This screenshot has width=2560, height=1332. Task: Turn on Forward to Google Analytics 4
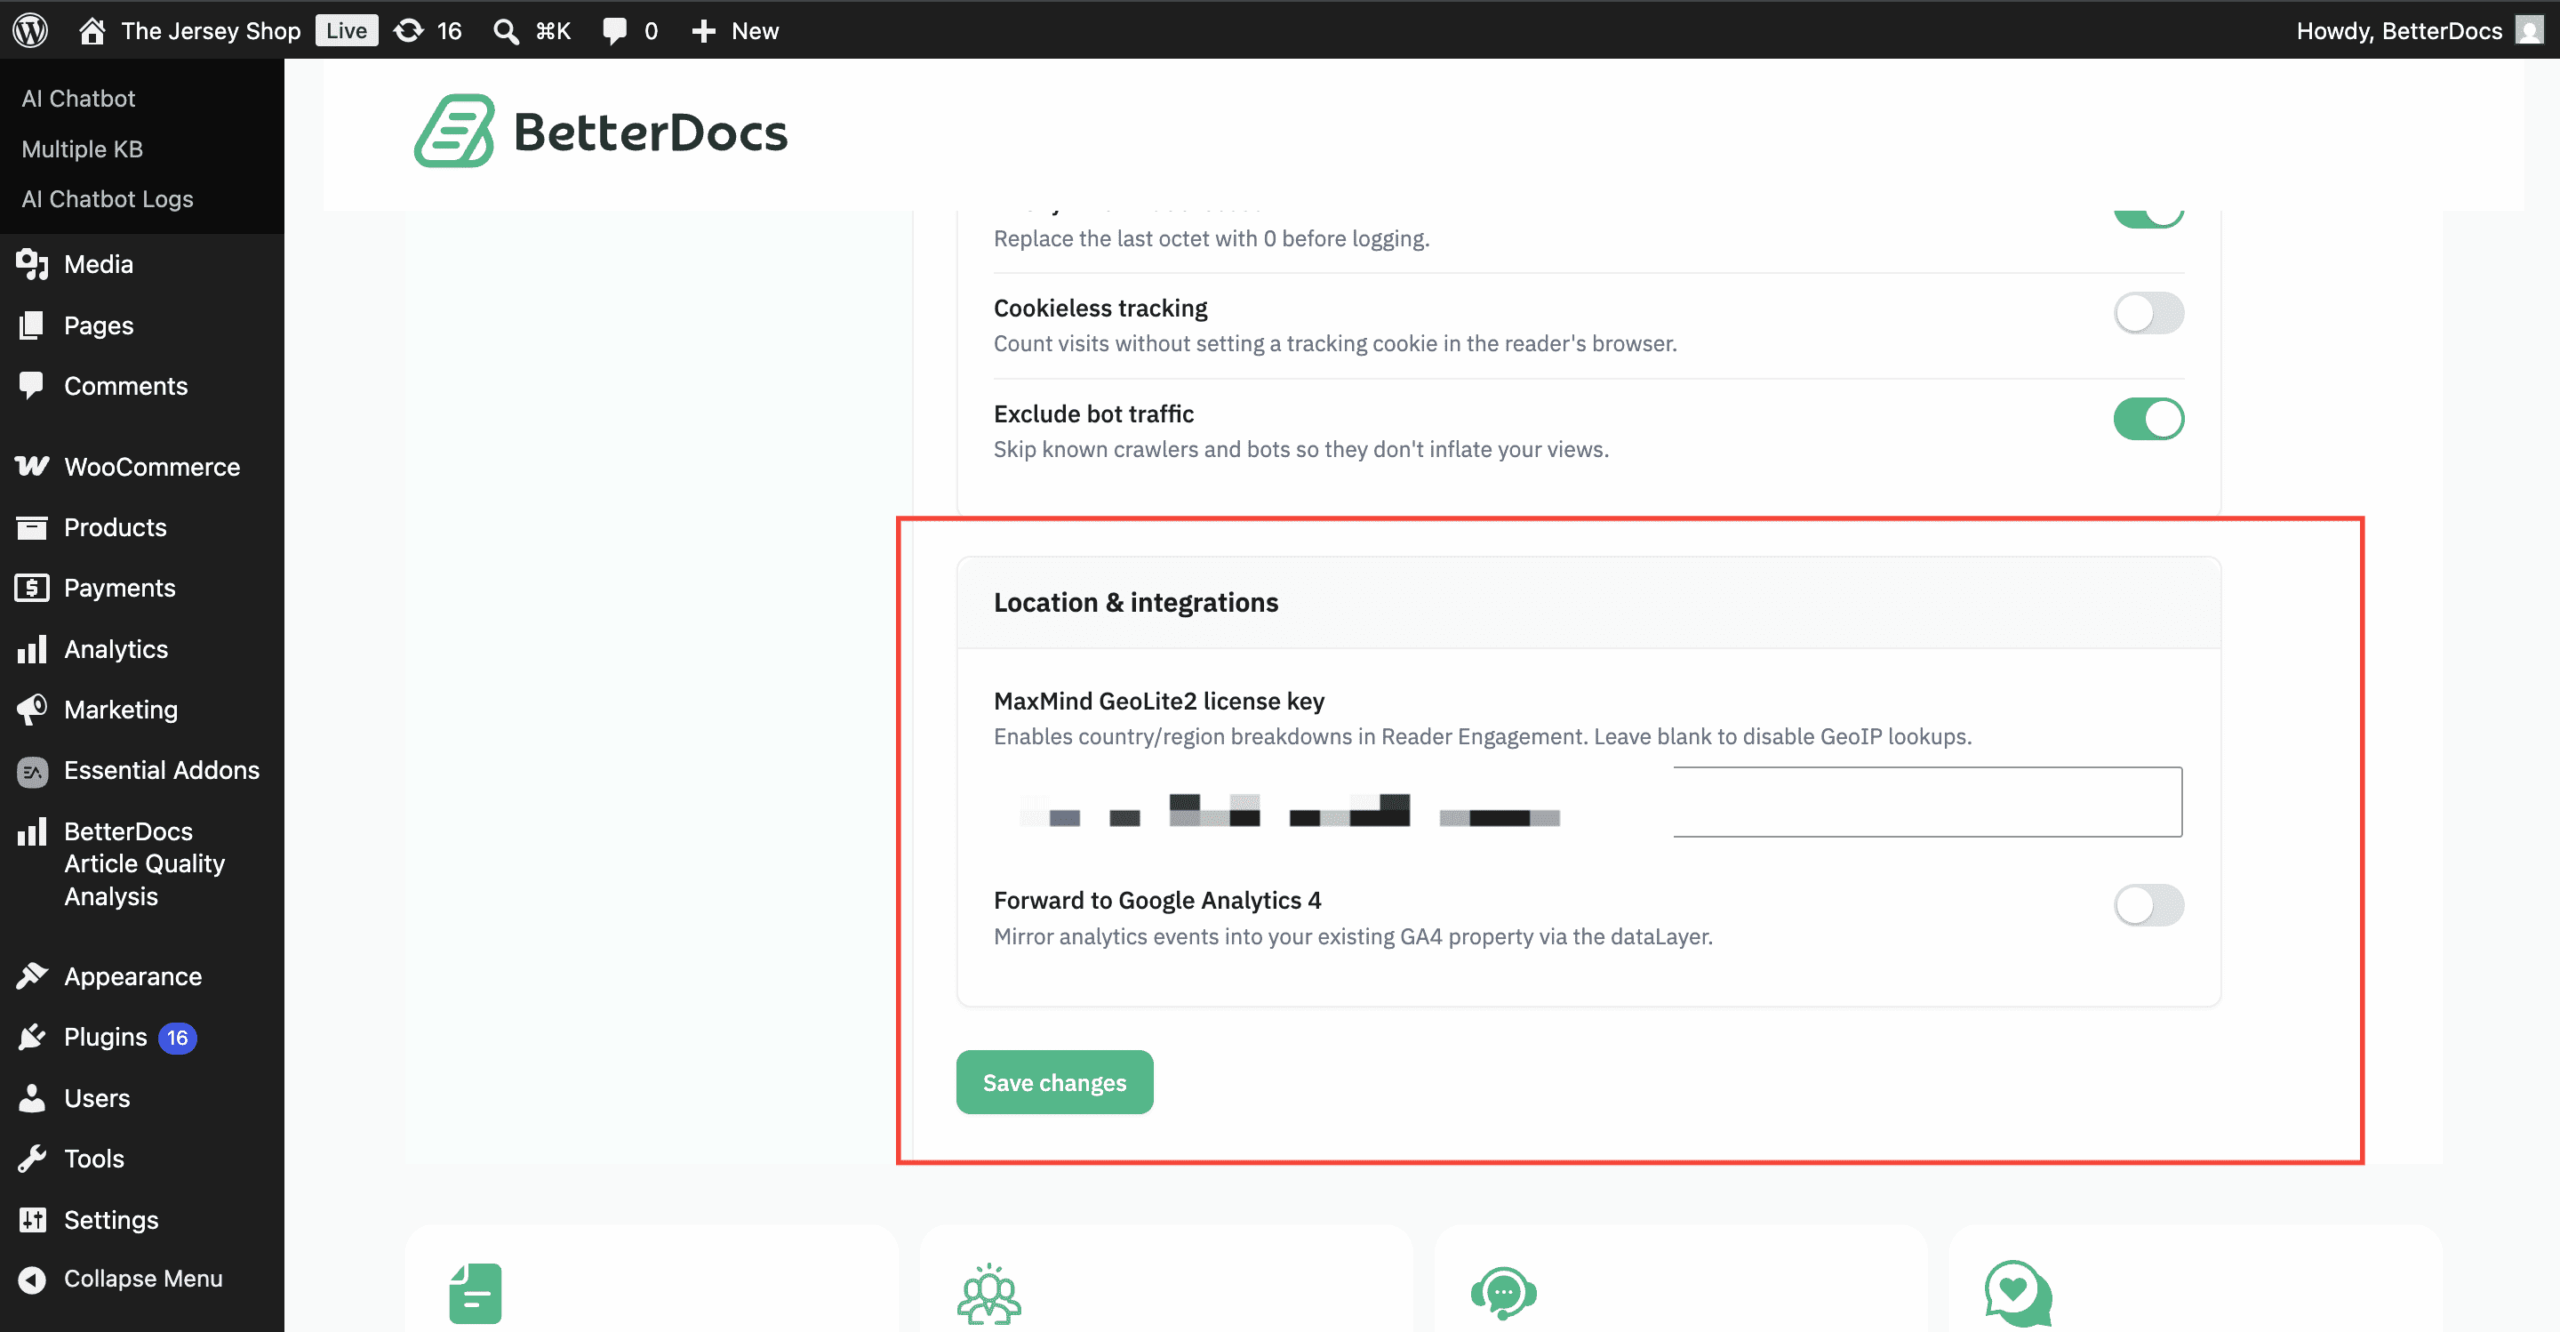tap(2148, 905)
